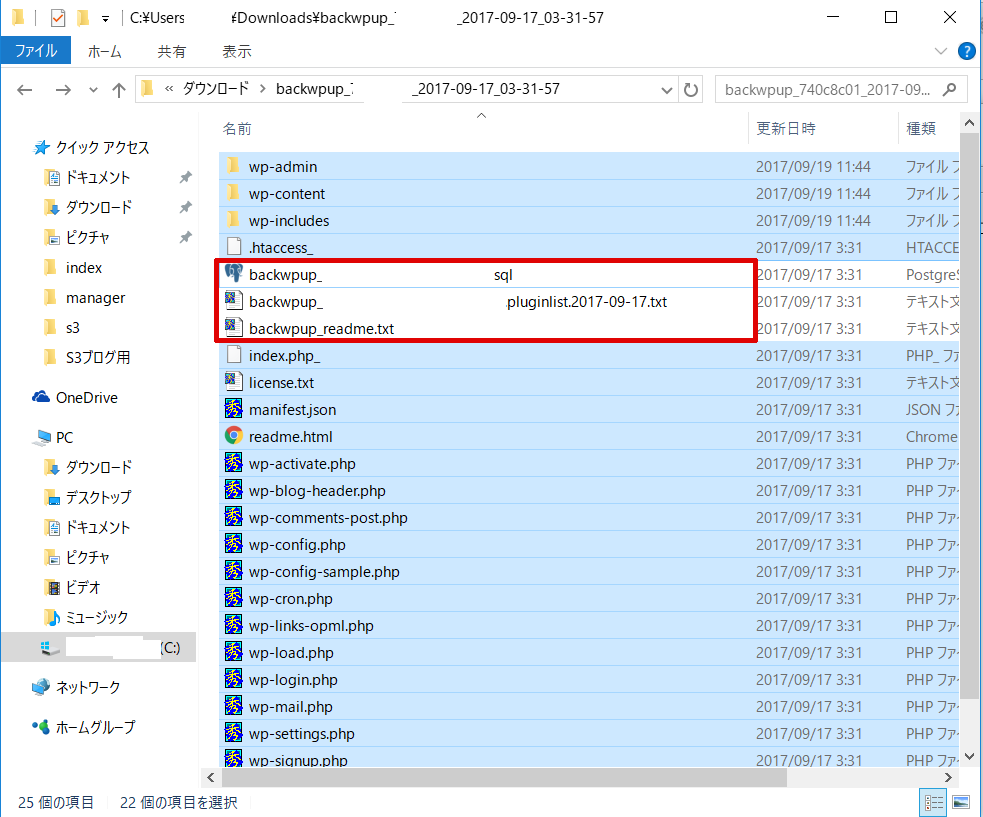Viewport: 983px width, 817px height.
Task: Click the Chrome icon of readme.html
Action: coord(234,436)
